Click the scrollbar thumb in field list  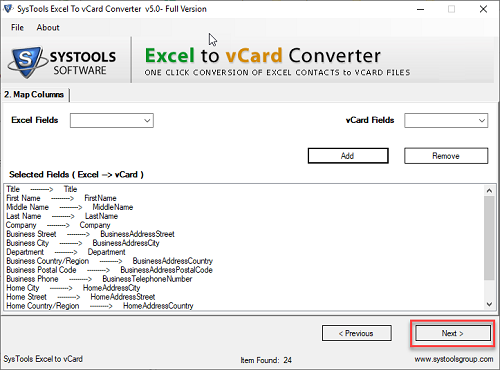489,238
